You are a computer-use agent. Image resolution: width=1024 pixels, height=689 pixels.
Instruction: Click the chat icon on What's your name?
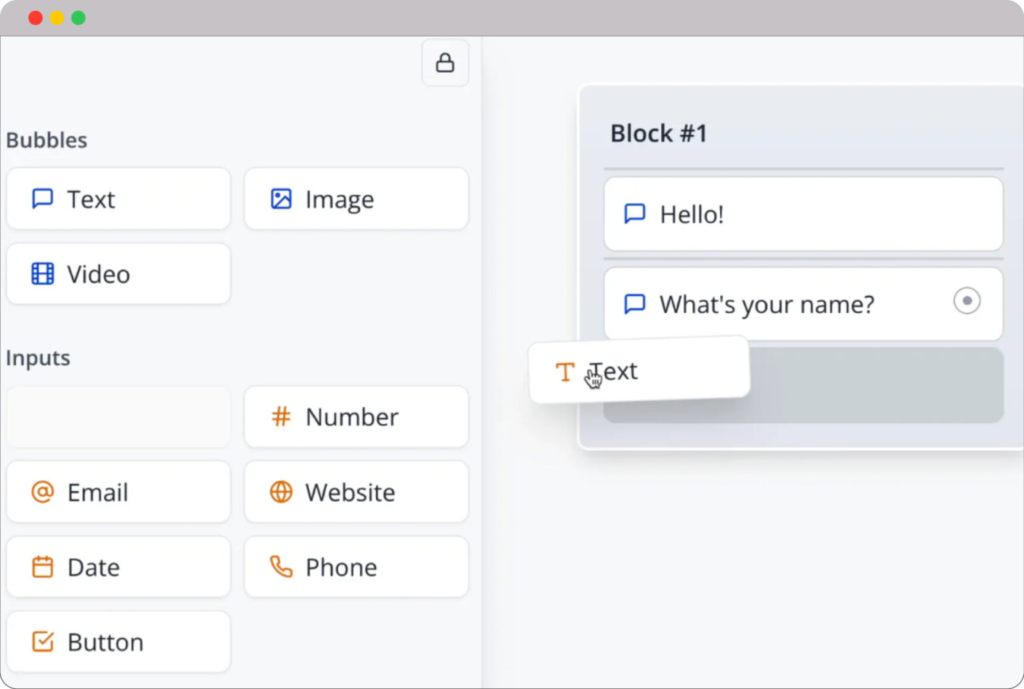pos(634,304)
